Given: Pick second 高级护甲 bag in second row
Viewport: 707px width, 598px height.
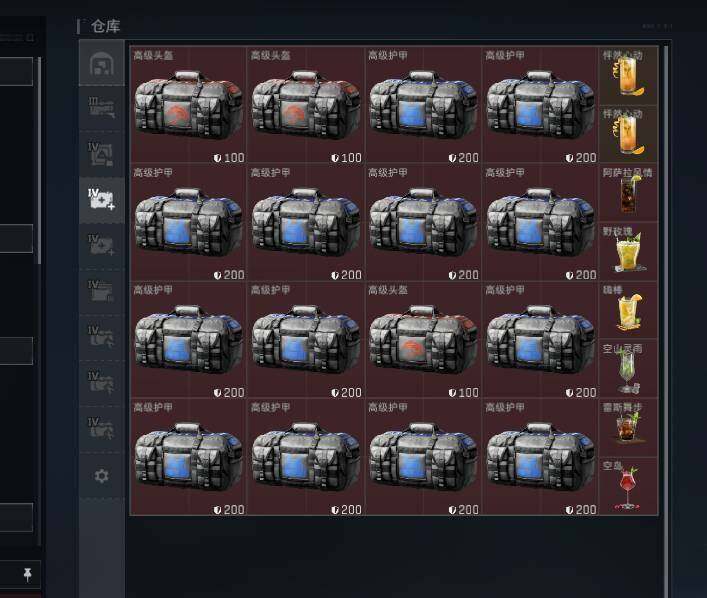Looking at the screenshot, I should coord(306,222).
